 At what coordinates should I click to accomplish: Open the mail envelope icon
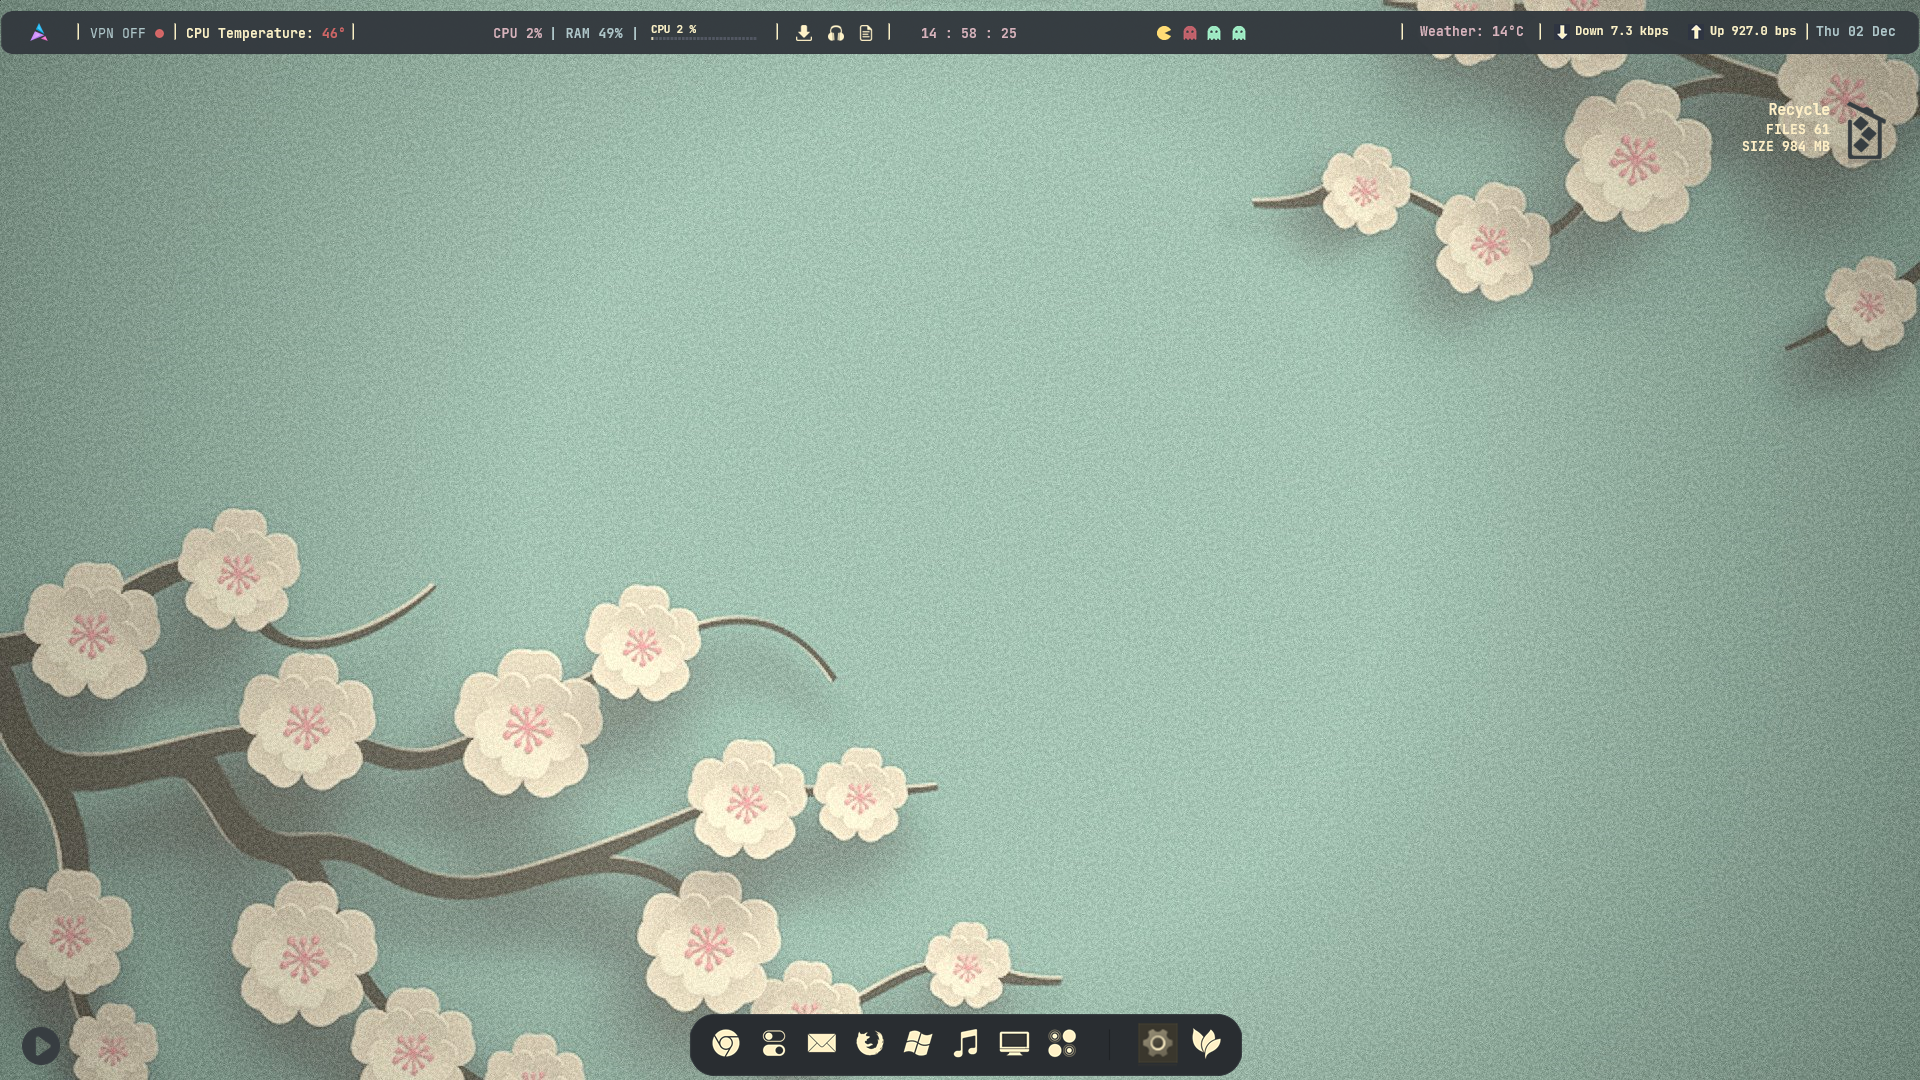pos(822,1044)
